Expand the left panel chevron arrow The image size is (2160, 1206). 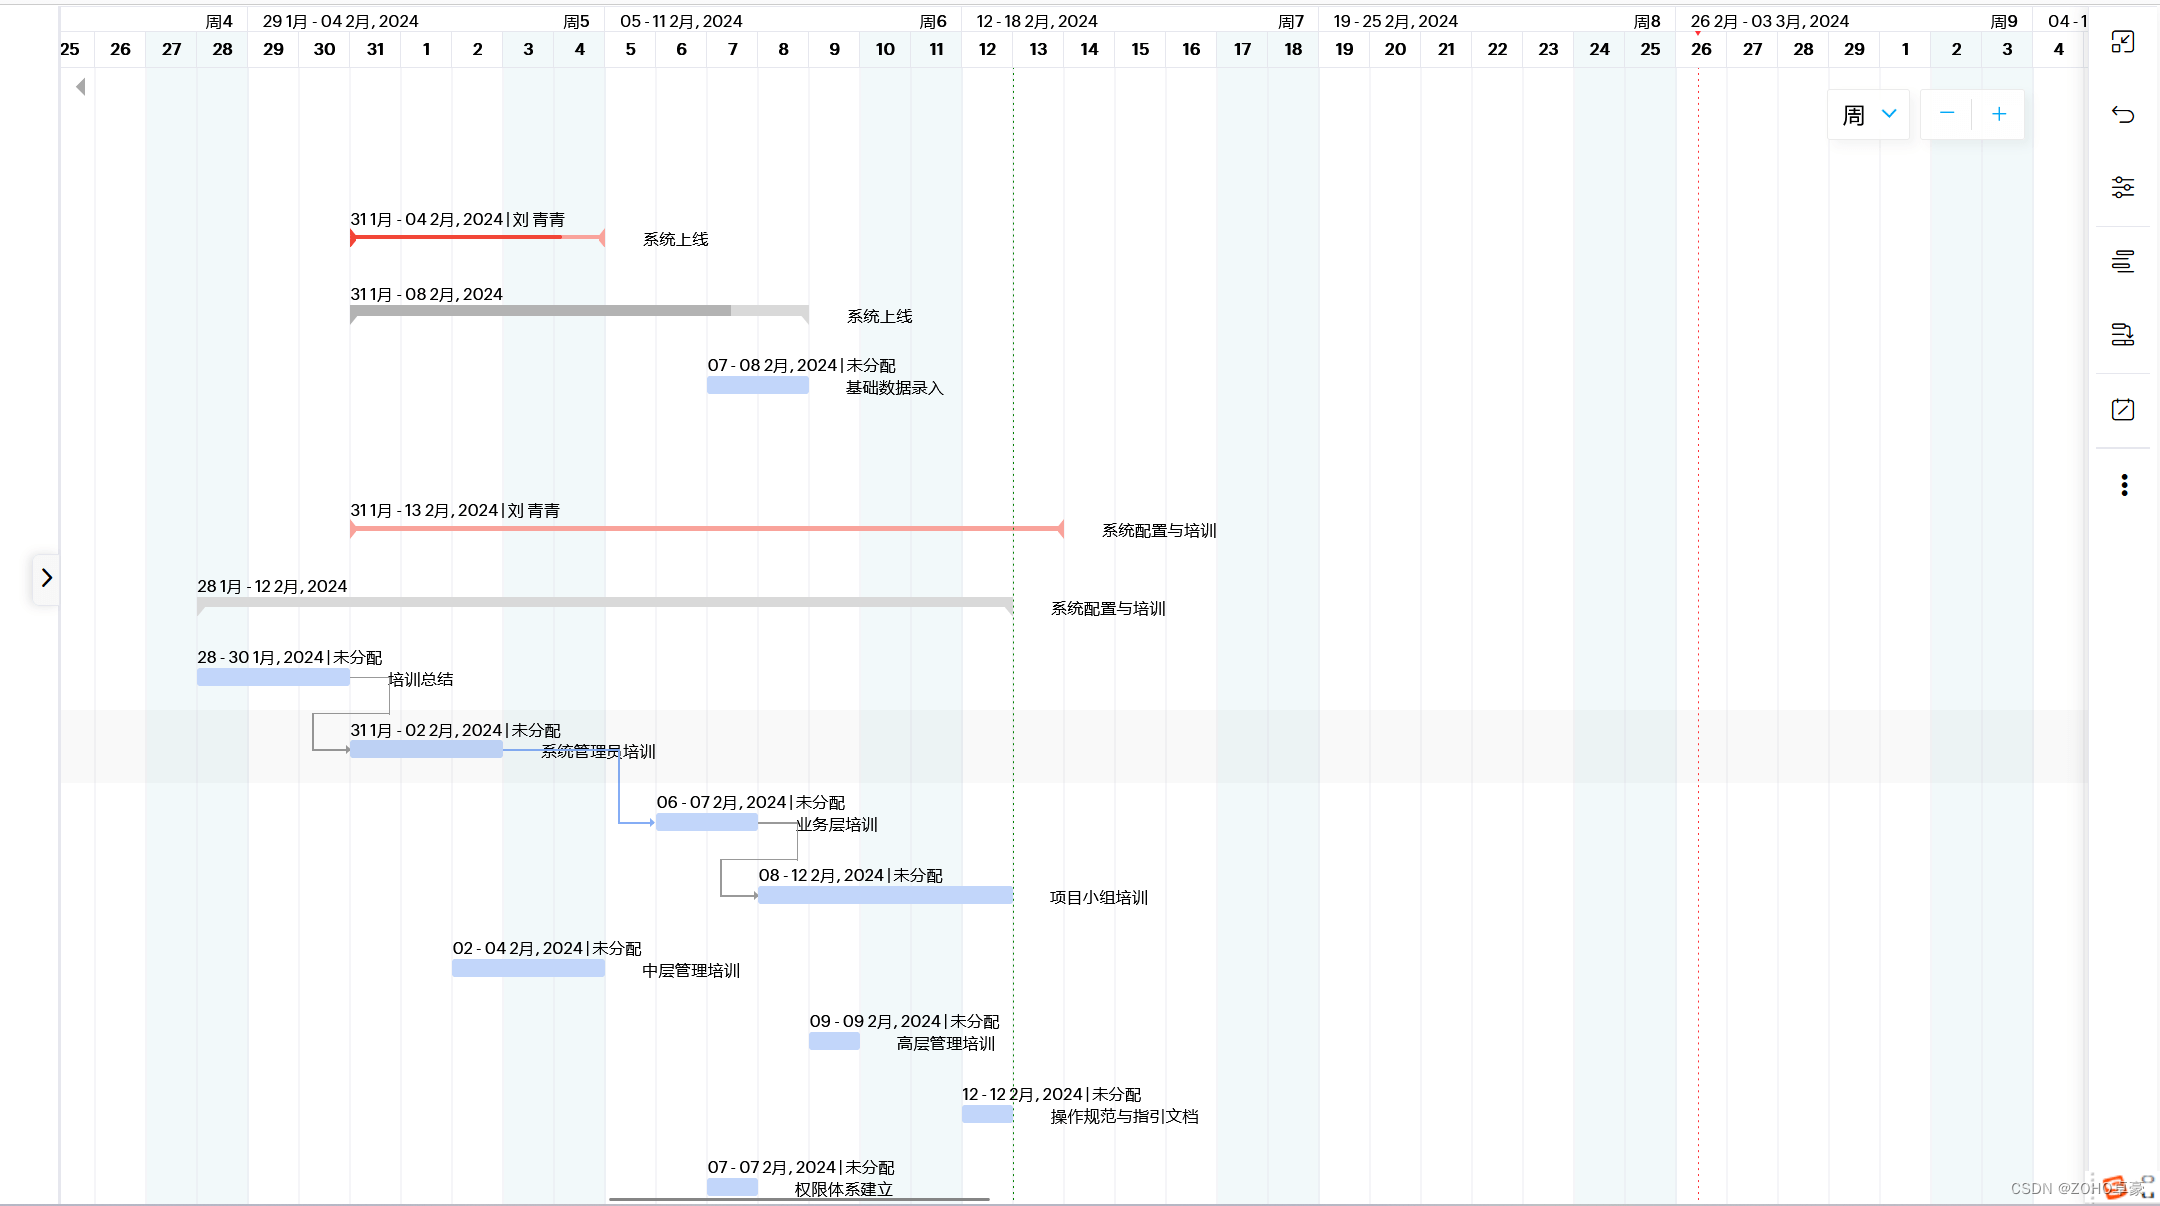click(46, 578)
